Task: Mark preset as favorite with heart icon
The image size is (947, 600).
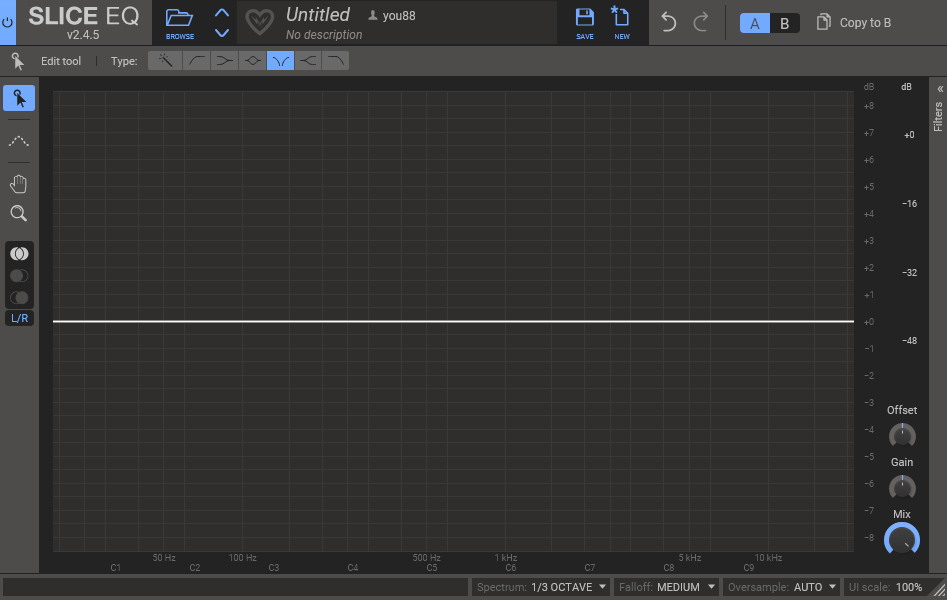Action: coord(260,22)
